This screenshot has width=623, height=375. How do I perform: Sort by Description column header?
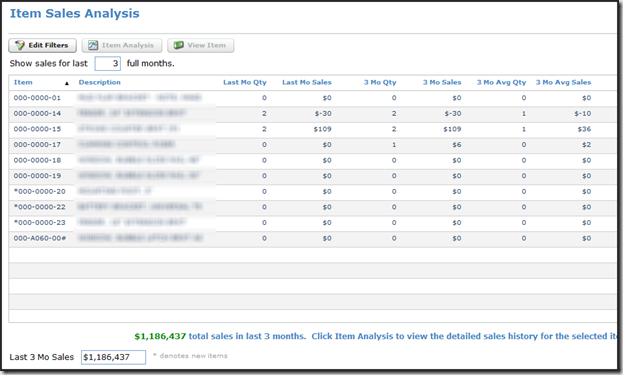99,82
